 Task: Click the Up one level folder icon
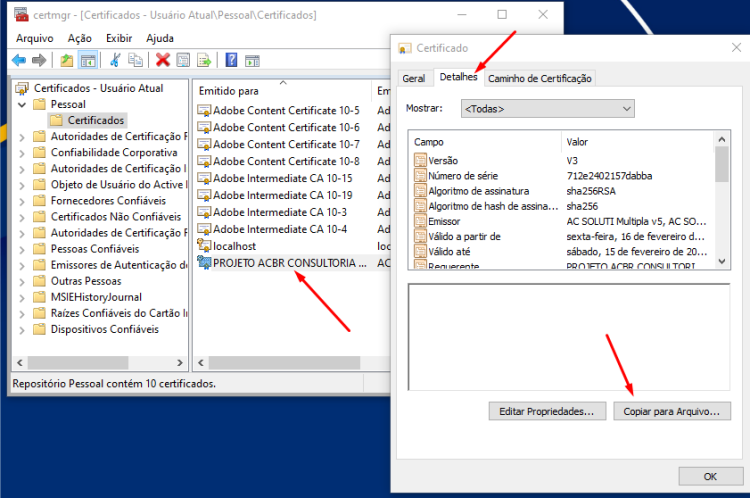pos(66,60)
